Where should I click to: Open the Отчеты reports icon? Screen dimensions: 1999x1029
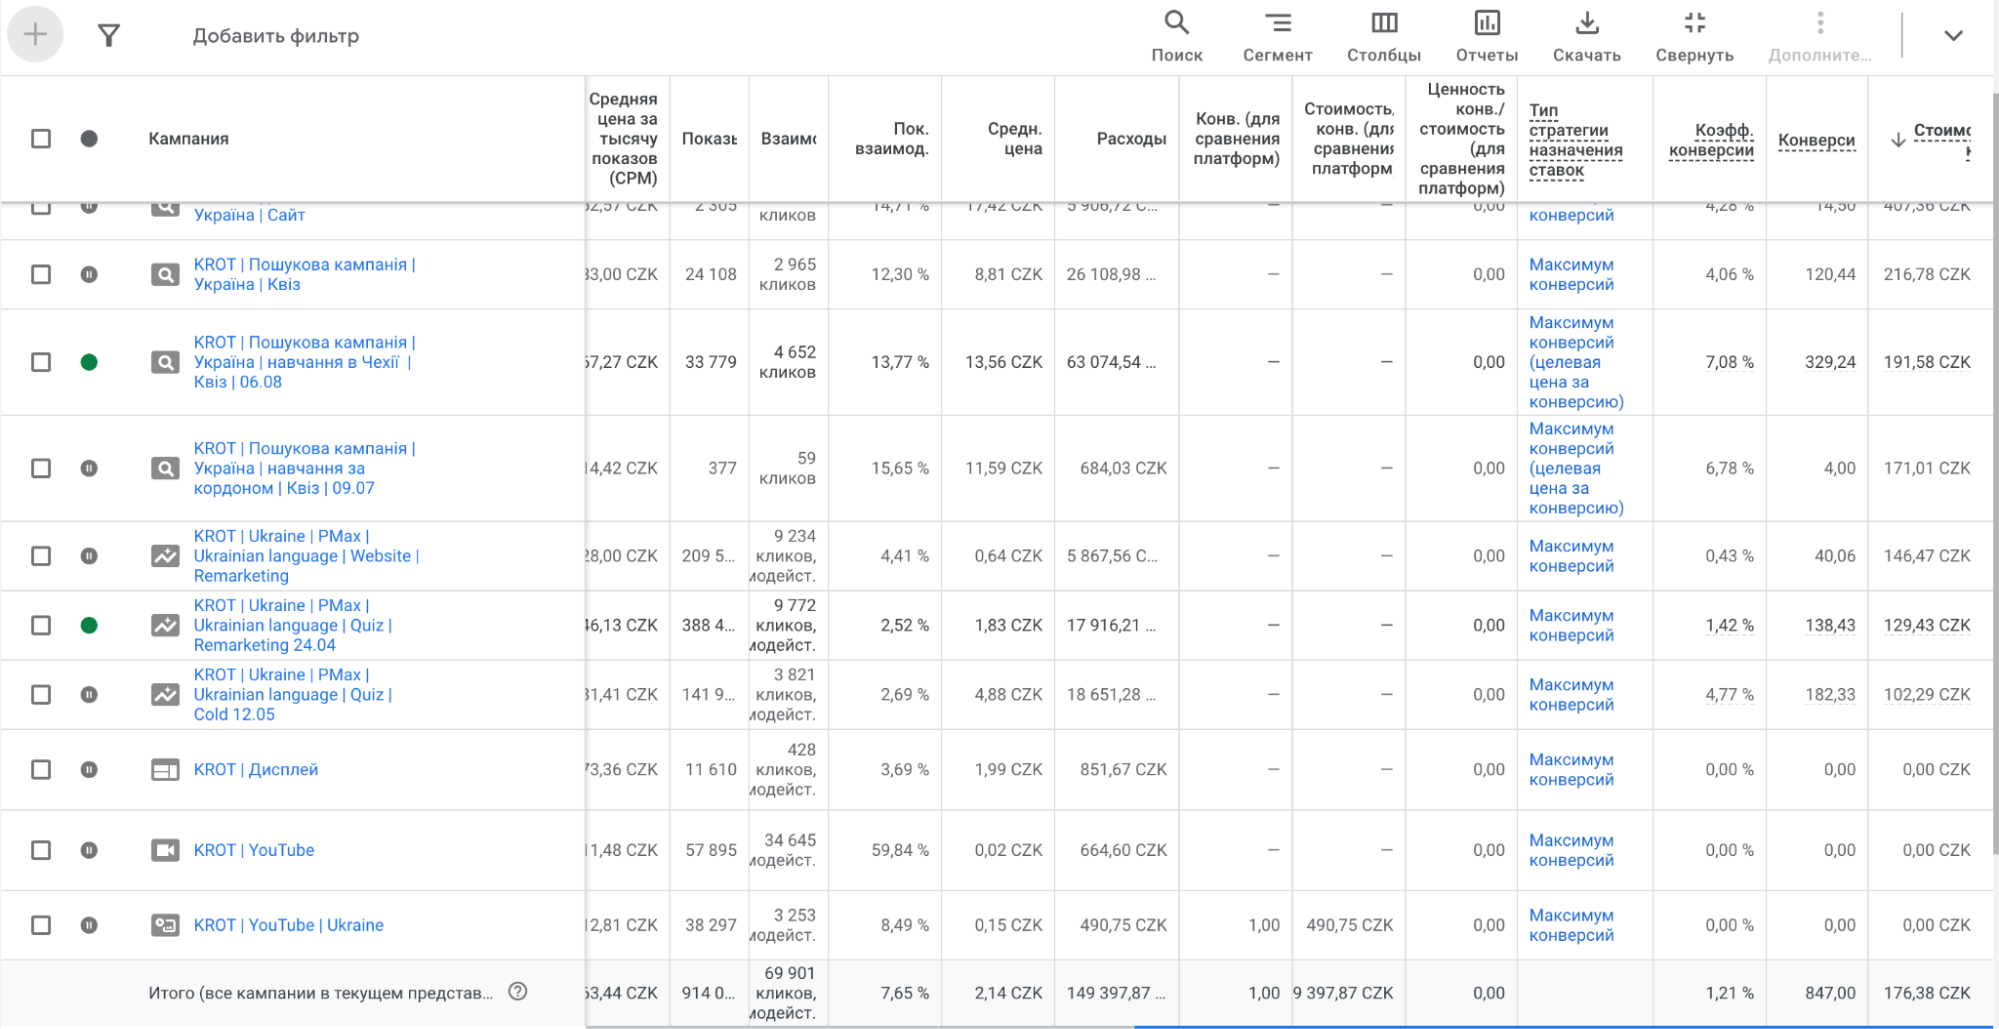[1486, 35]
